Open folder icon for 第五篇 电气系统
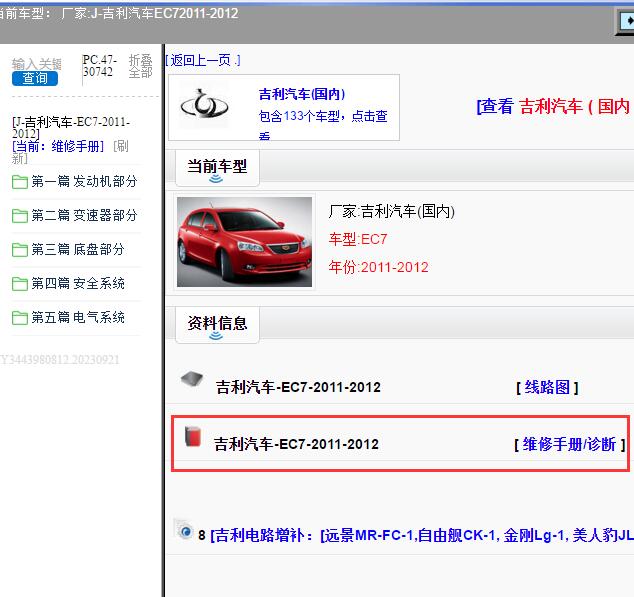This screenshot has height=597, width=634. 19,318
